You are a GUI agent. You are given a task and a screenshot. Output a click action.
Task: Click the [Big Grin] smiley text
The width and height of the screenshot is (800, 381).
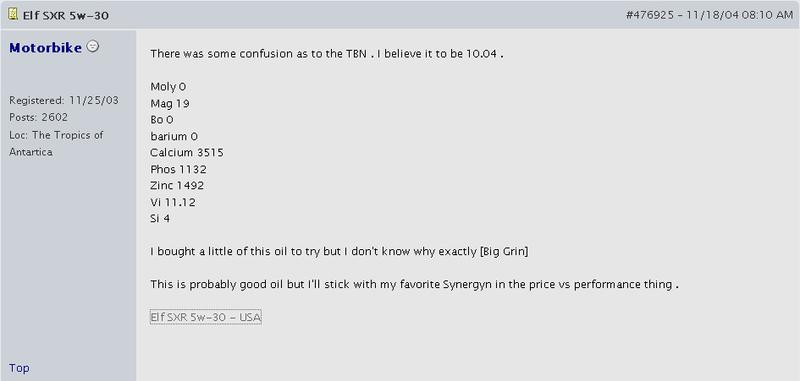pos(504,251)
